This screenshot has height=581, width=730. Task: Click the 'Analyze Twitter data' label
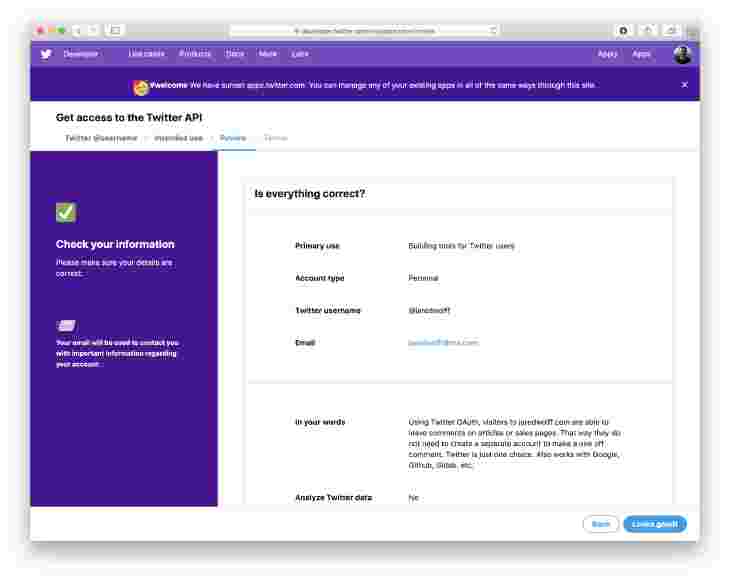(333, 498)
